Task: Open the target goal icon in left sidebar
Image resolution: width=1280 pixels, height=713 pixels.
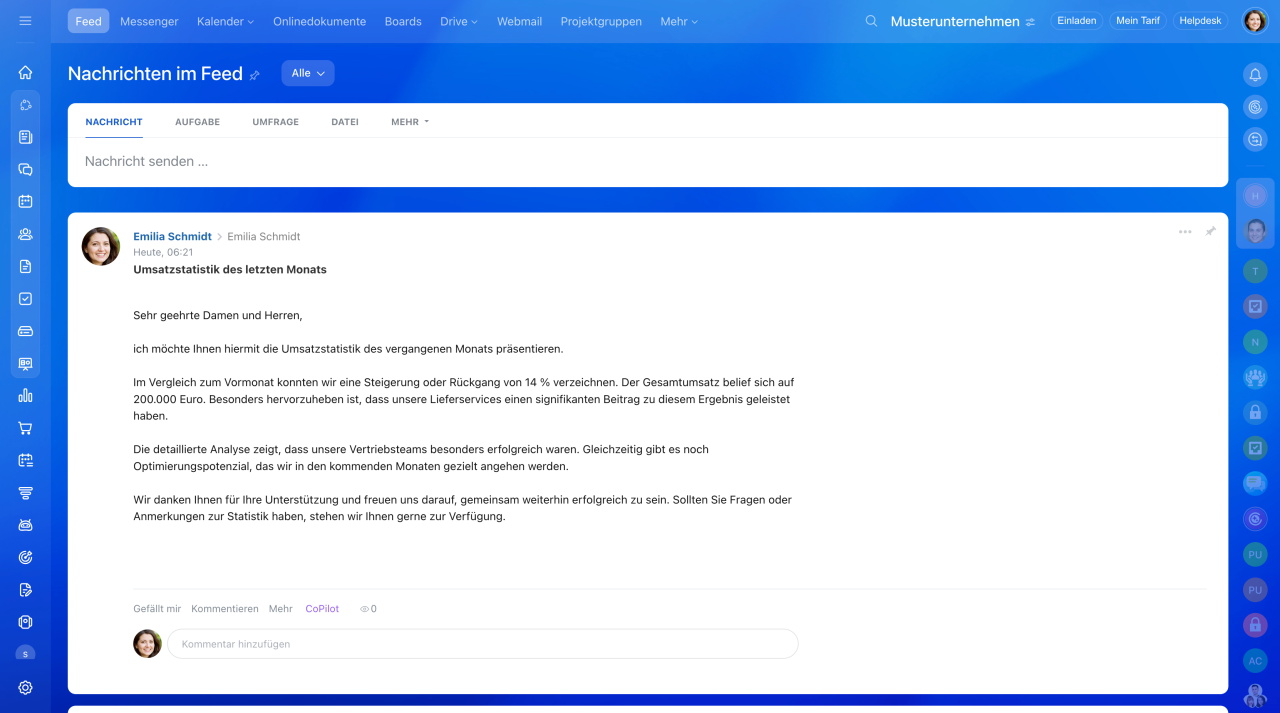Action: tap(25, 557)
